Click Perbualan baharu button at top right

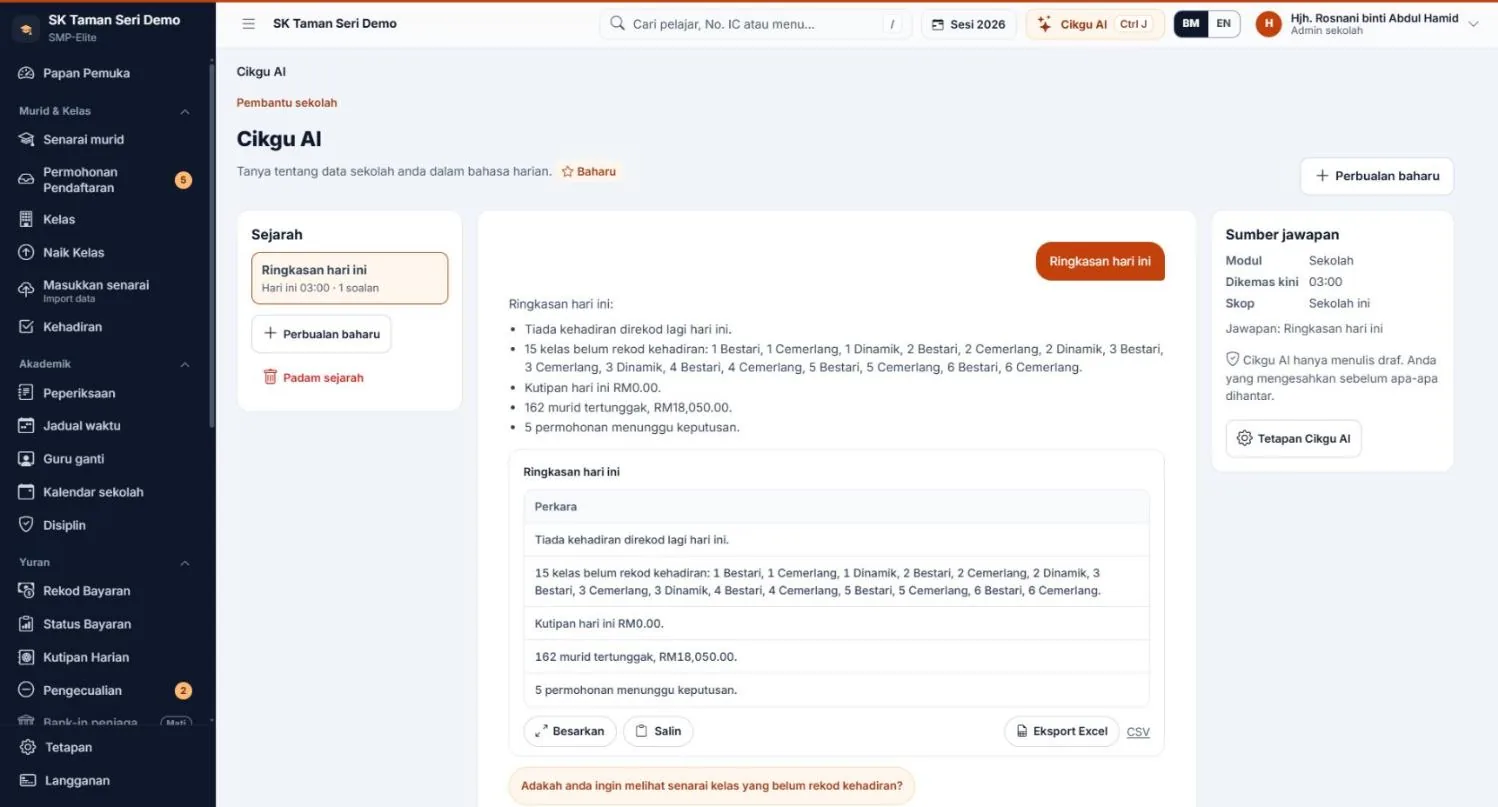click(1377, 176)
